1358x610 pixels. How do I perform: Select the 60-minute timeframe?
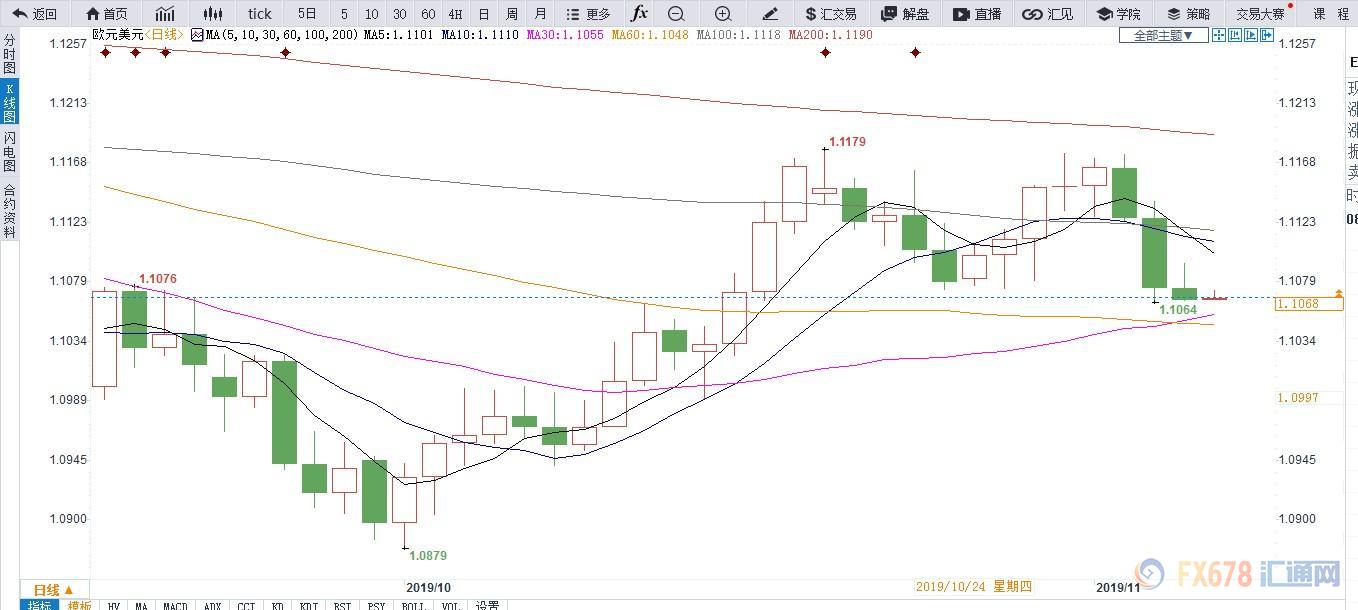pos(428,14)
